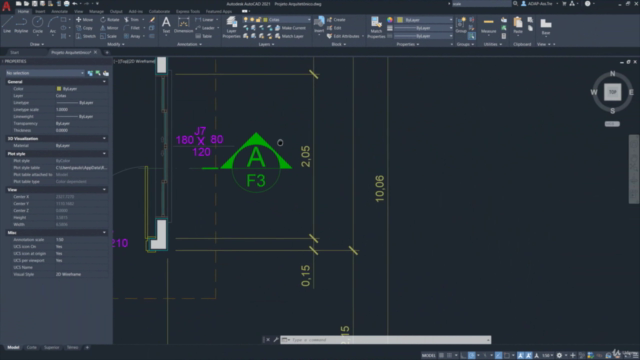Activate the Scale command
Image resolution: width=640 pixels, height=360 pixels.
(x=109, y=36)
